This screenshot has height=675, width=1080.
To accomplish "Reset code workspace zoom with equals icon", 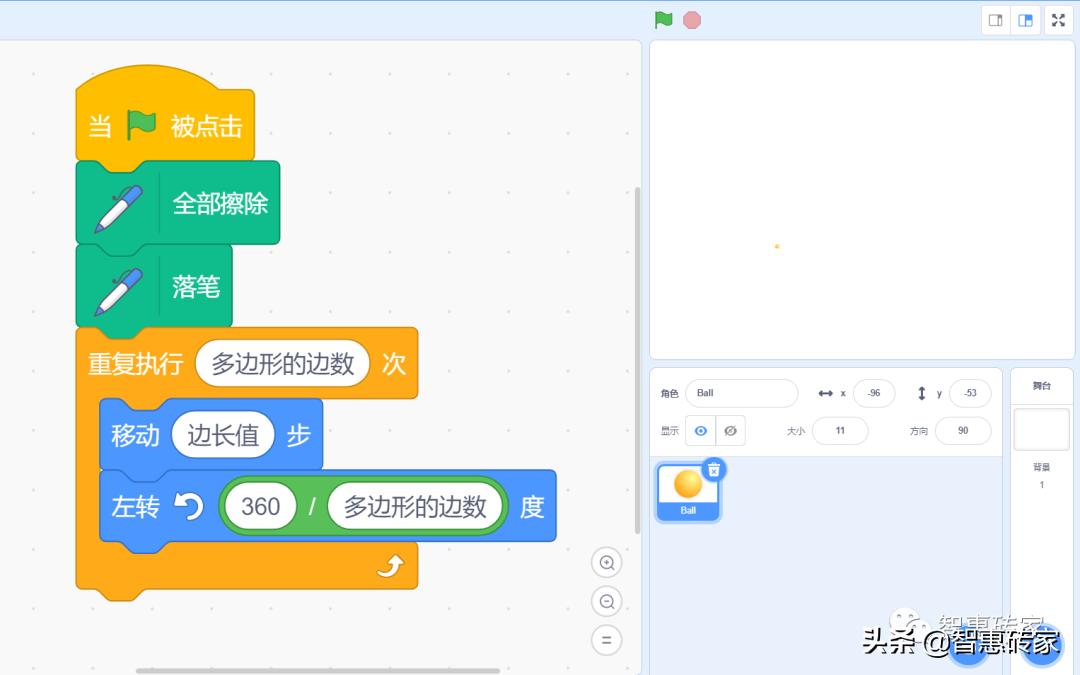I will (607, 640).
